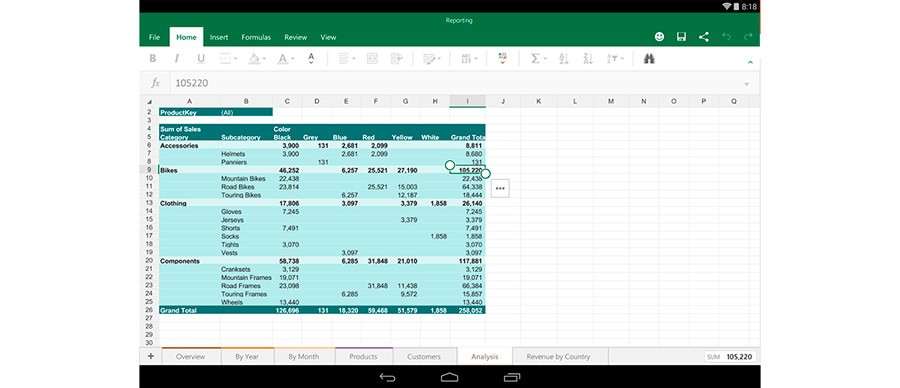Open the borders dropdown
Image resolution: width=900 pixels, height=388 pixels.
228,59
